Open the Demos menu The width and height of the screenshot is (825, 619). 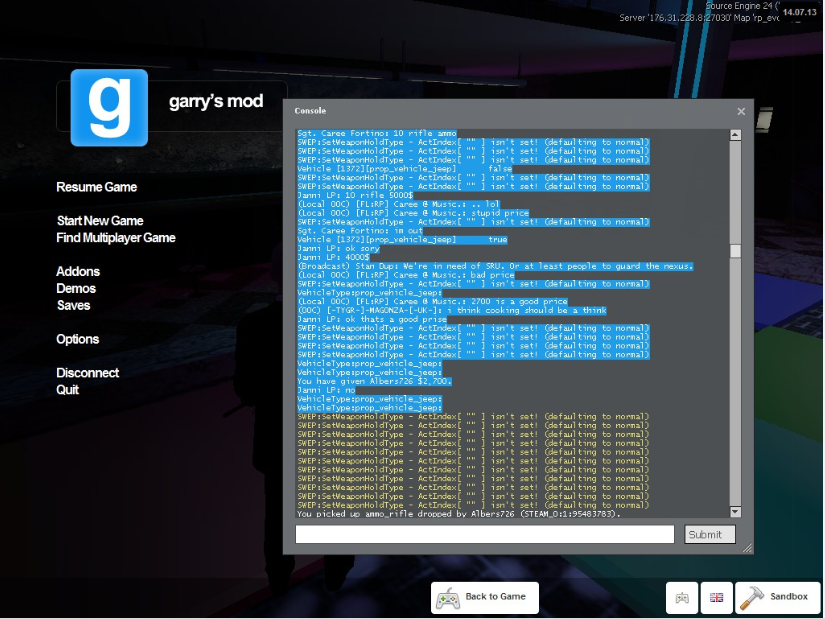(76, 288)
